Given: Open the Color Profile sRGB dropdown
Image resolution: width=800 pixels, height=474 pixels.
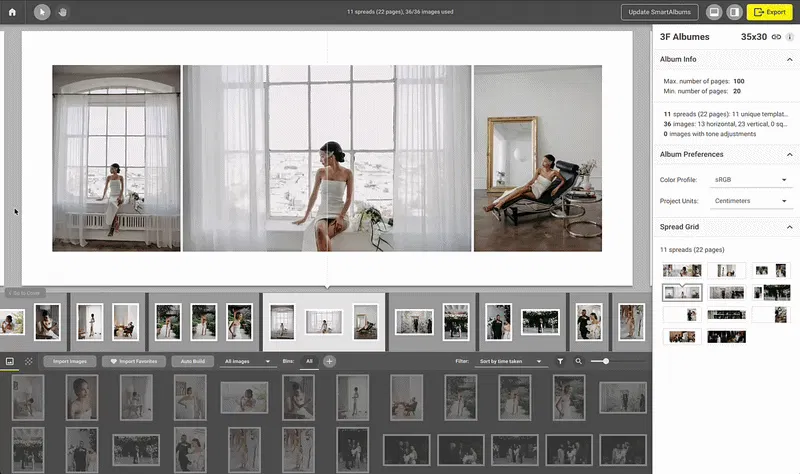Looking at the screenshot, I should [752, 180].
